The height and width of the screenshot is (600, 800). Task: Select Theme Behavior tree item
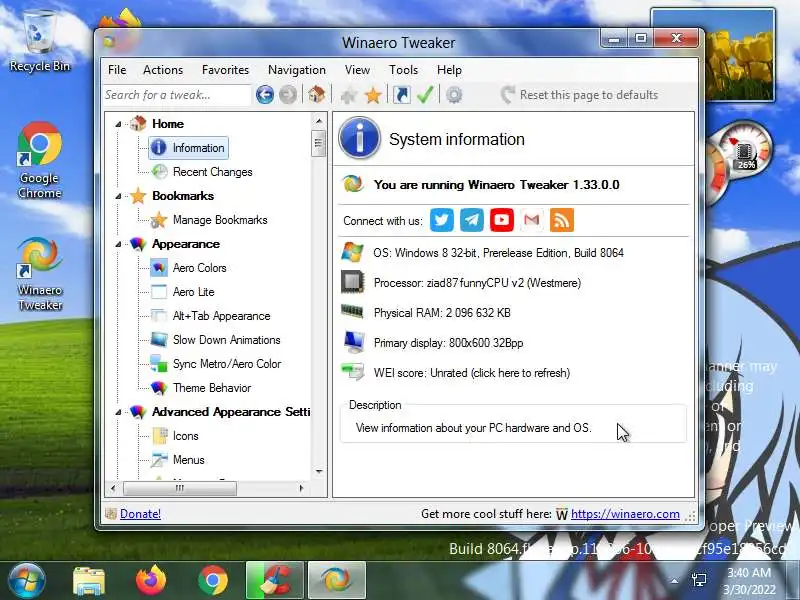(202, 388)
